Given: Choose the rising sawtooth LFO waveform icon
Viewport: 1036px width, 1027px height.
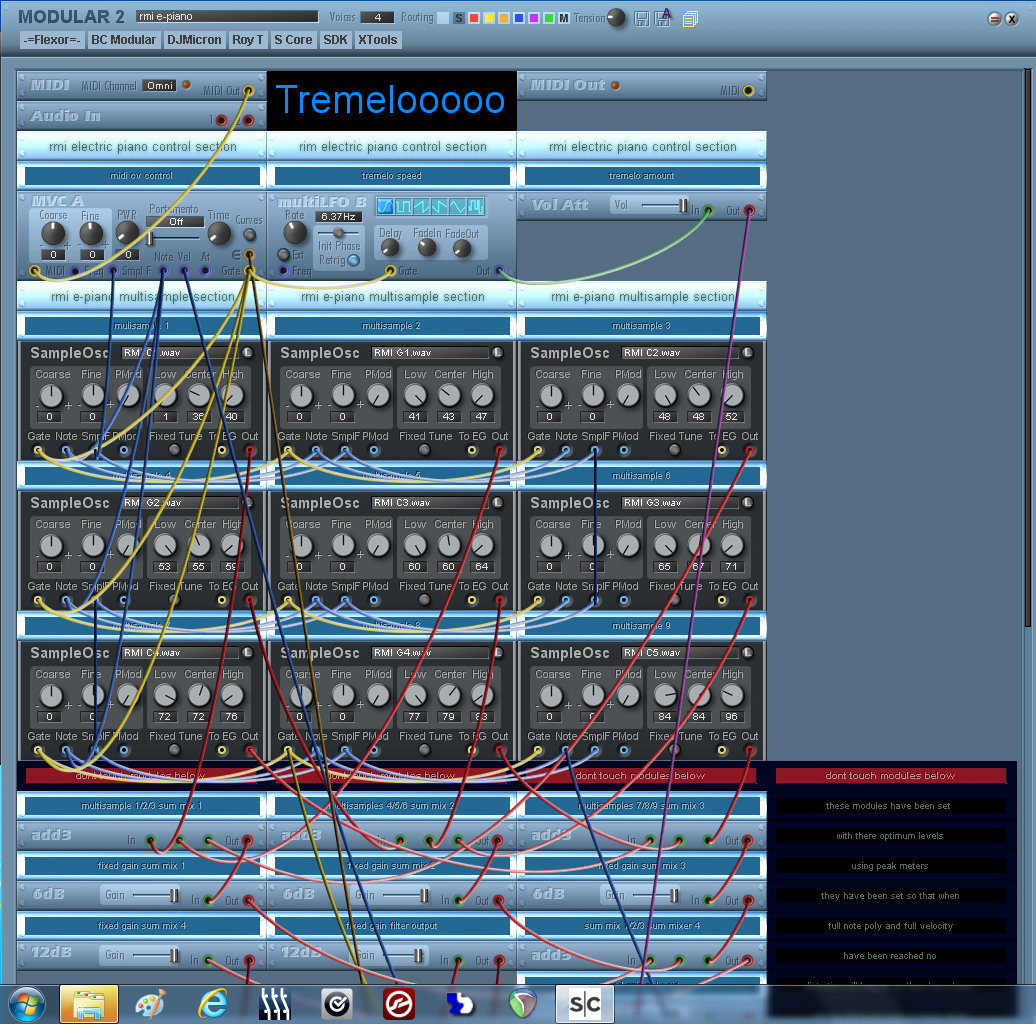Looking at the screenshot, I should click(x=420, y=206).
